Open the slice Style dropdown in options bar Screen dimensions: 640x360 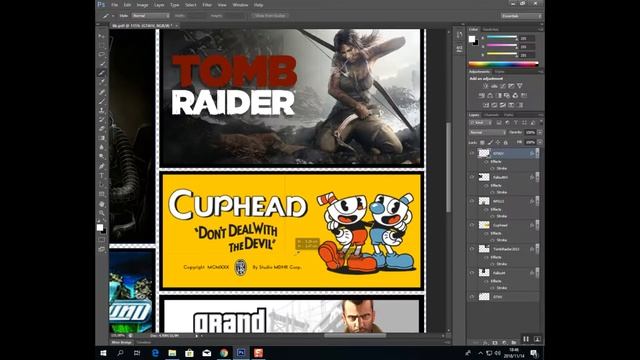coord(150,16)
